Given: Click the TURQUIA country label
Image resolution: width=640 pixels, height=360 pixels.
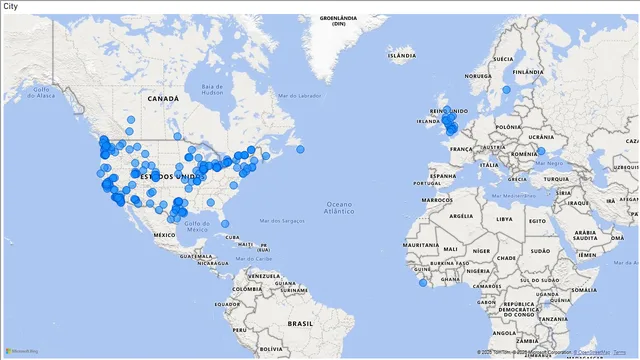Looking at the screenshot, I should [x=556, y=179].
